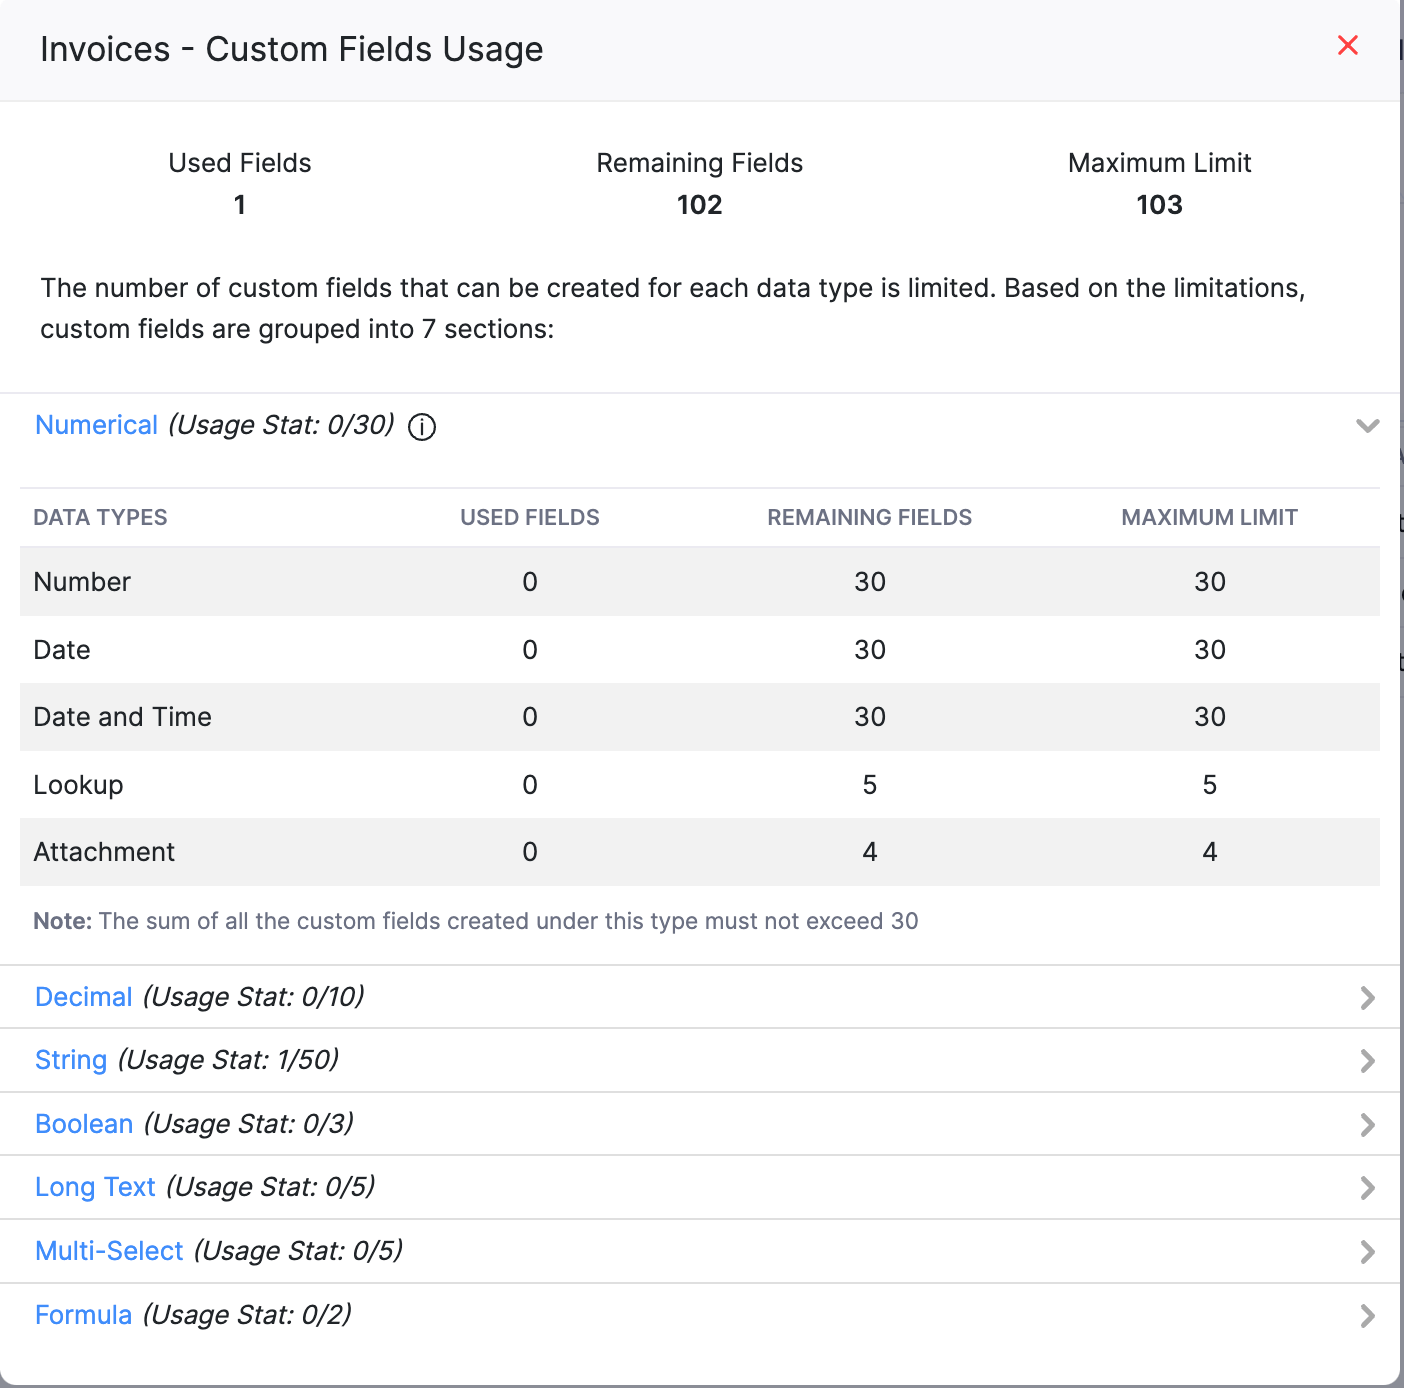Screen dimensions: 1404x1388
Task: Open the String fields link
Action: 70,1060
